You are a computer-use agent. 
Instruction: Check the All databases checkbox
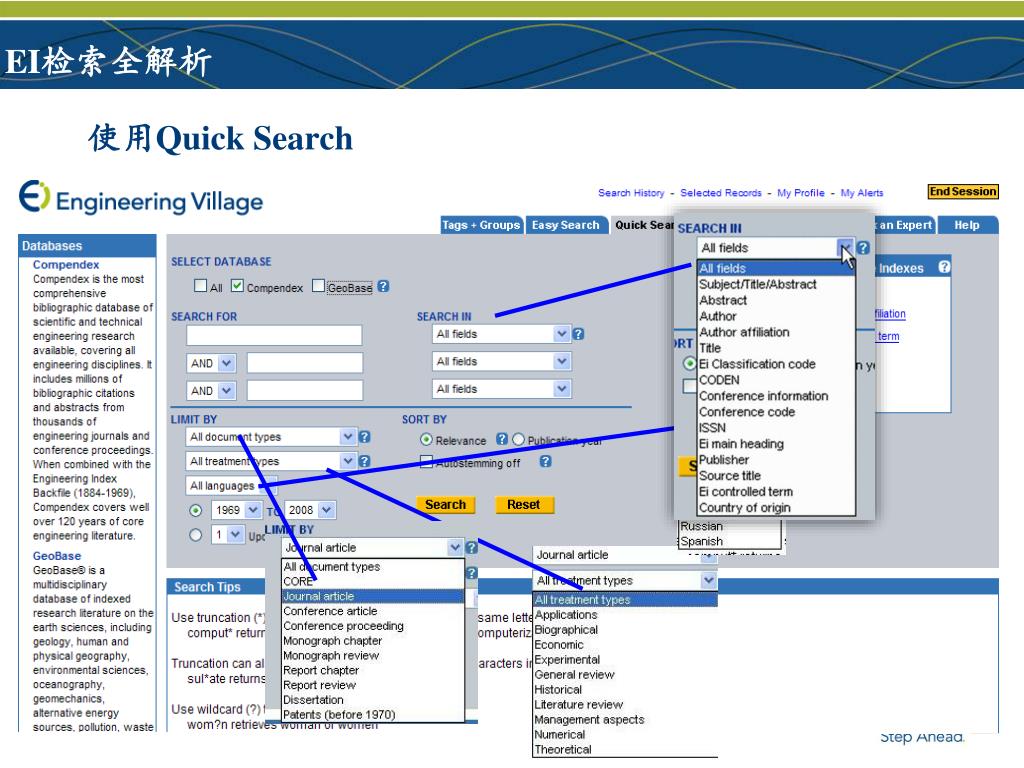click(200, 285)
